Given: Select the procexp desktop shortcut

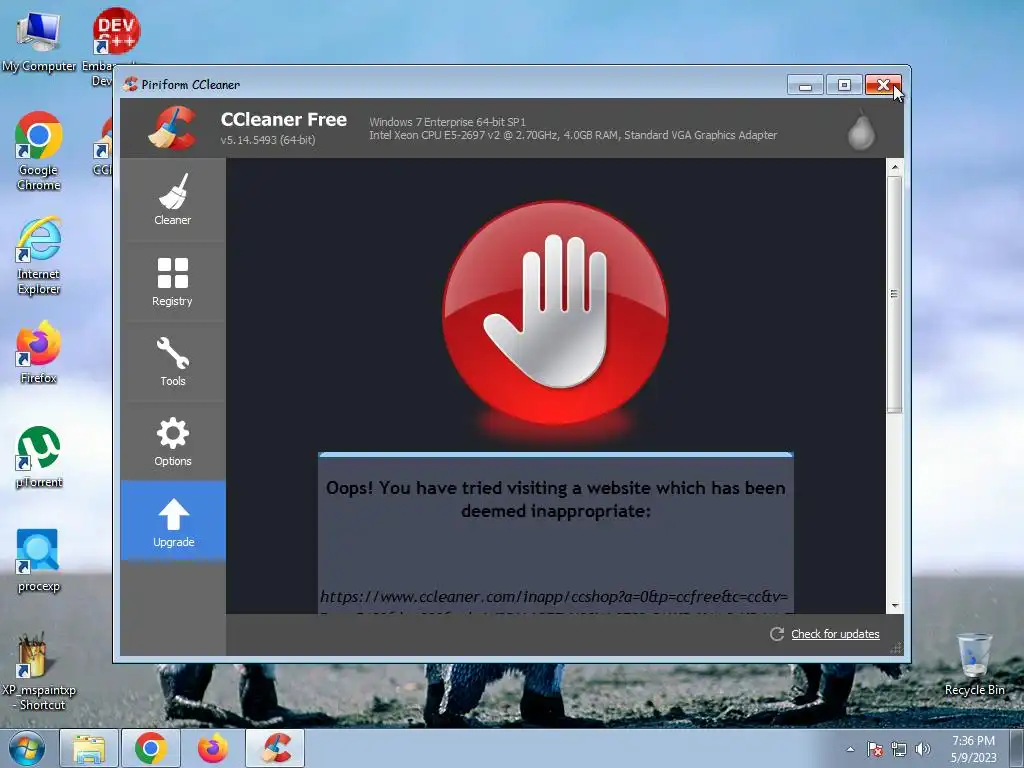Looking at the screenshot, I should click(x=39, y=560).
